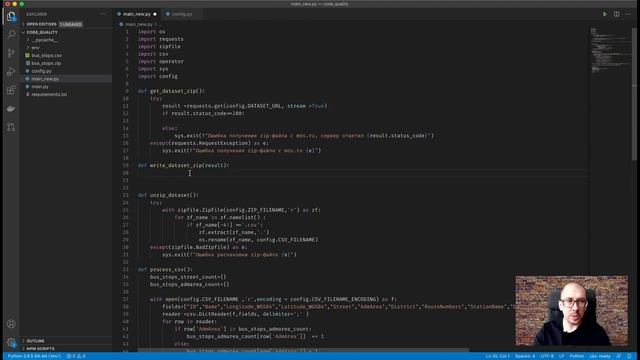Screen dimensions: 640x360
Task: Change Spaces: 4 indentation setting
Action: pos(524,356)
